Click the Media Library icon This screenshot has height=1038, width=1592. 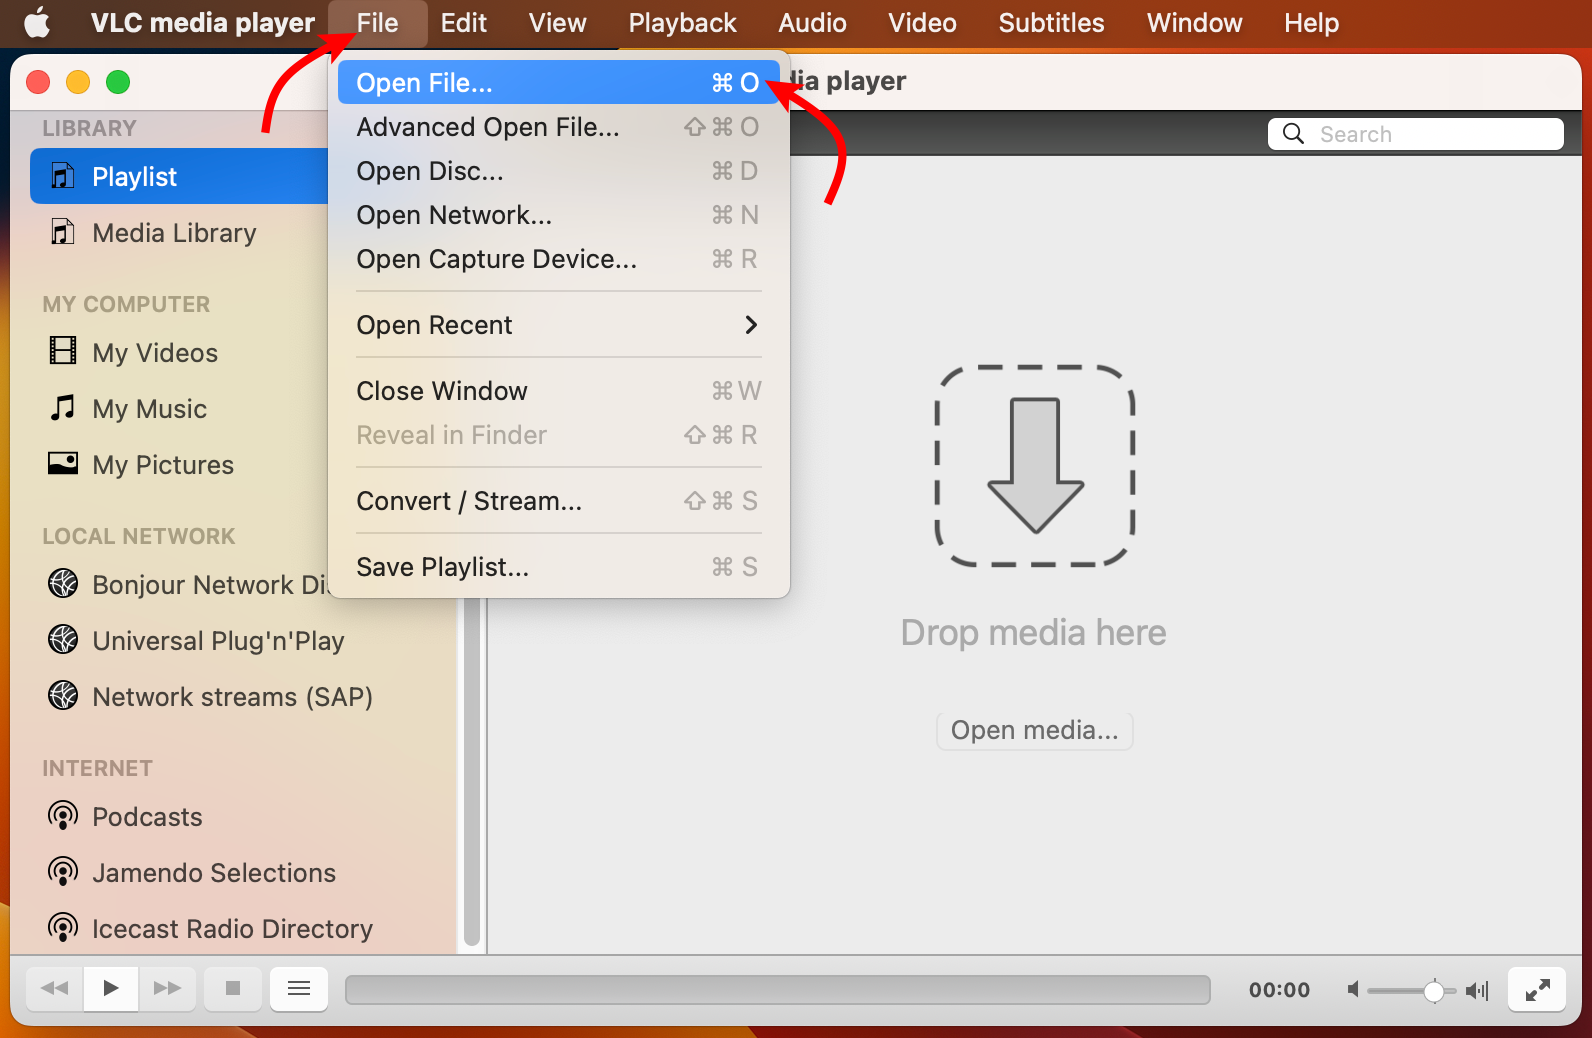coord(62,232)
